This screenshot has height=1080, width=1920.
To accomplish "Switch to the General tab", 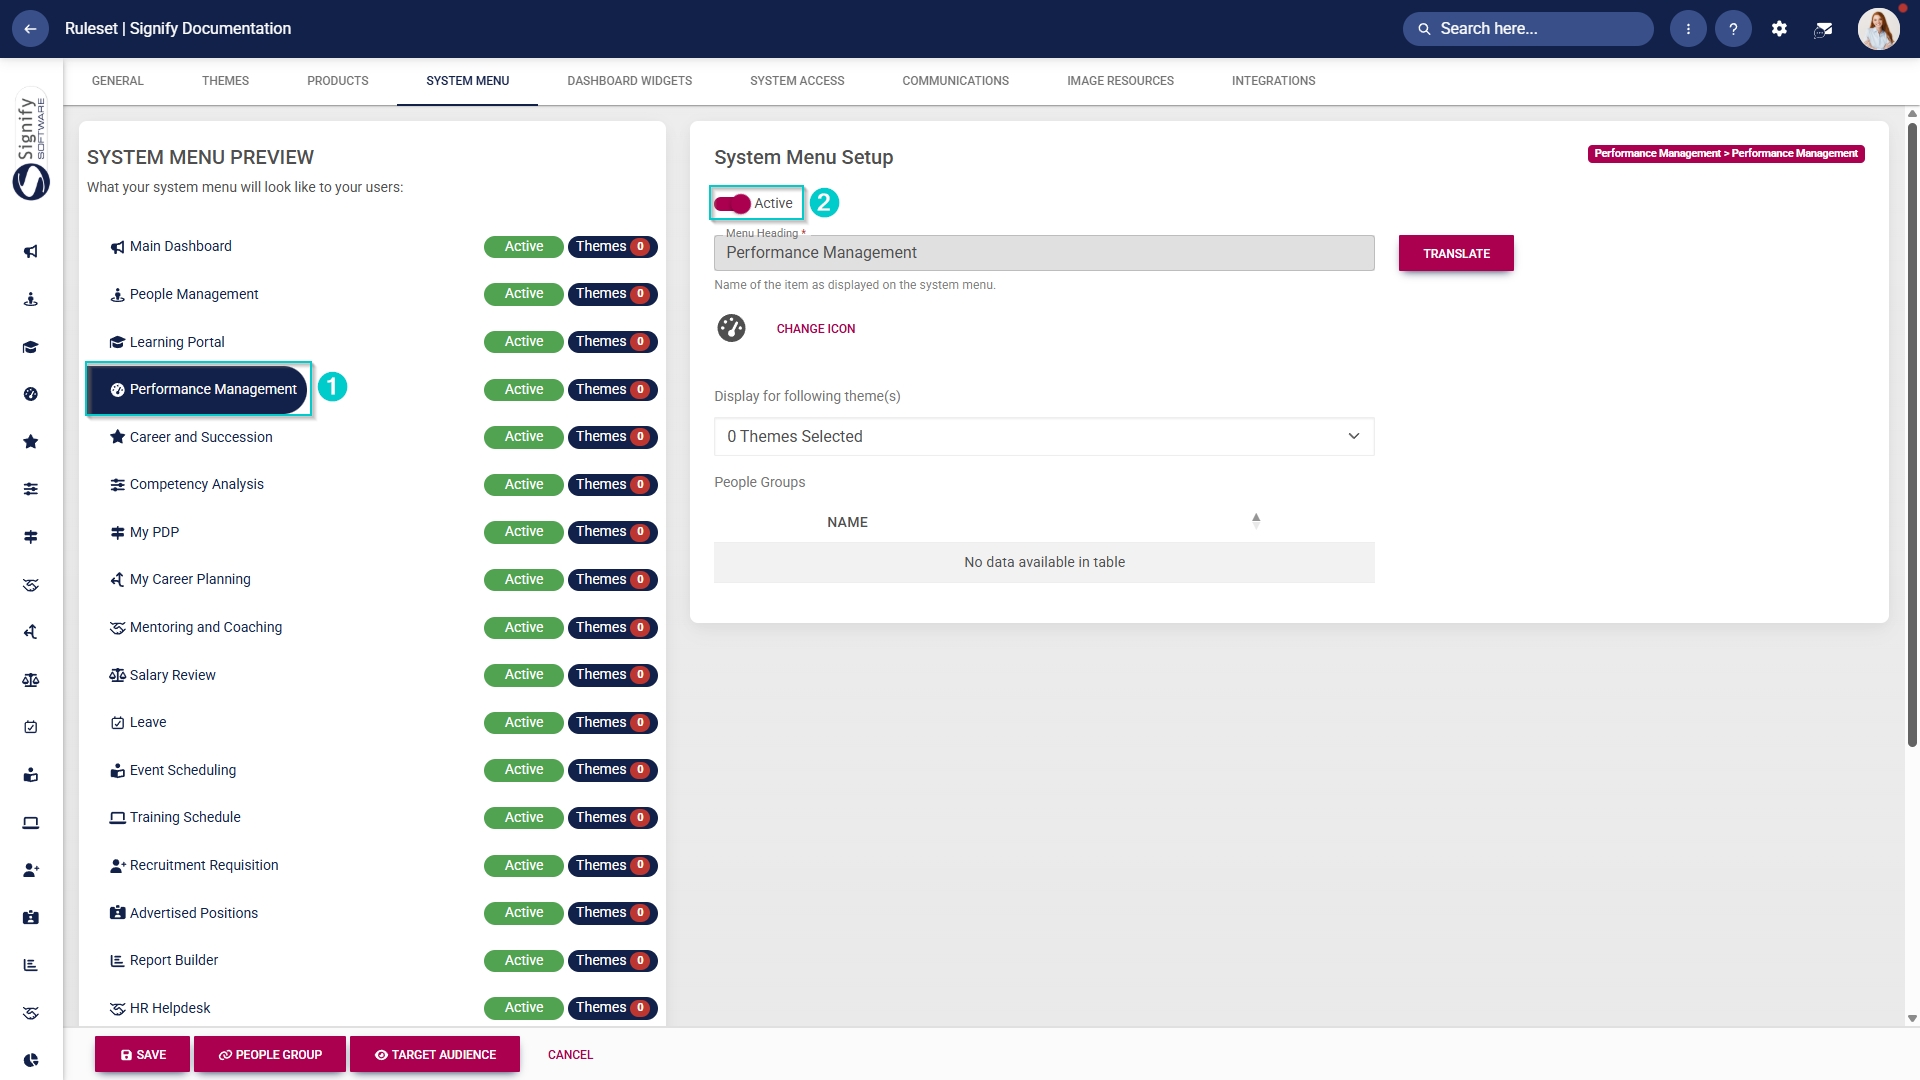I will click(x=117, y=81).
